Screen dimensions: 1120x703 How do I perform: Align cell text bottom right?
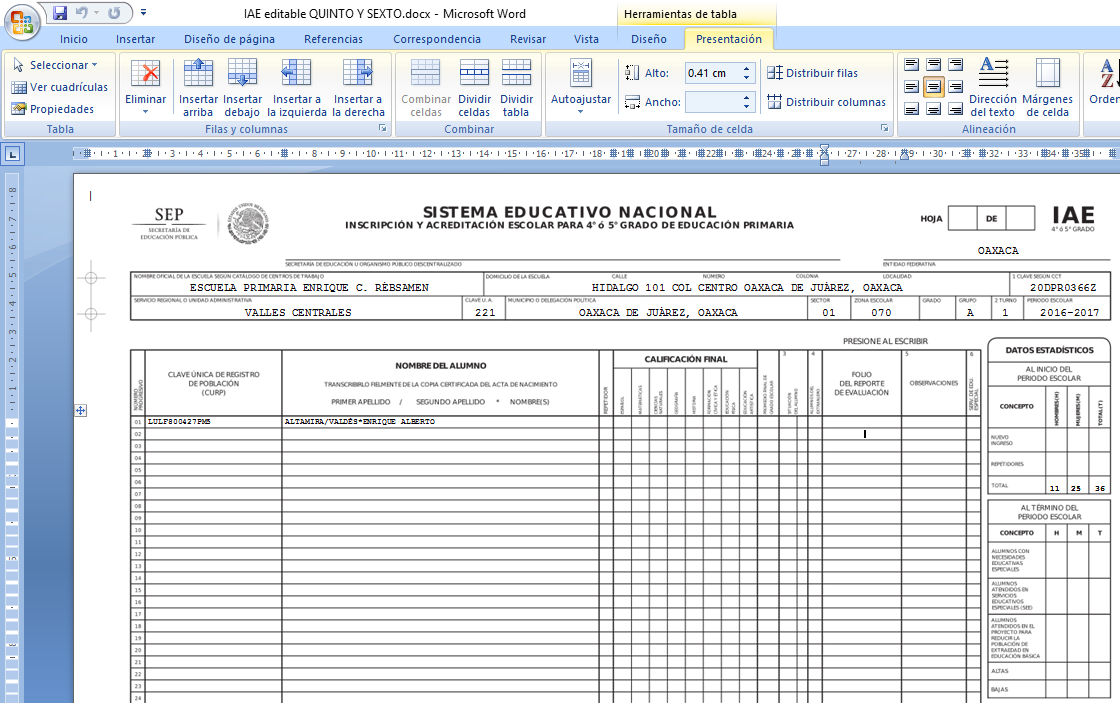(956, 109)
